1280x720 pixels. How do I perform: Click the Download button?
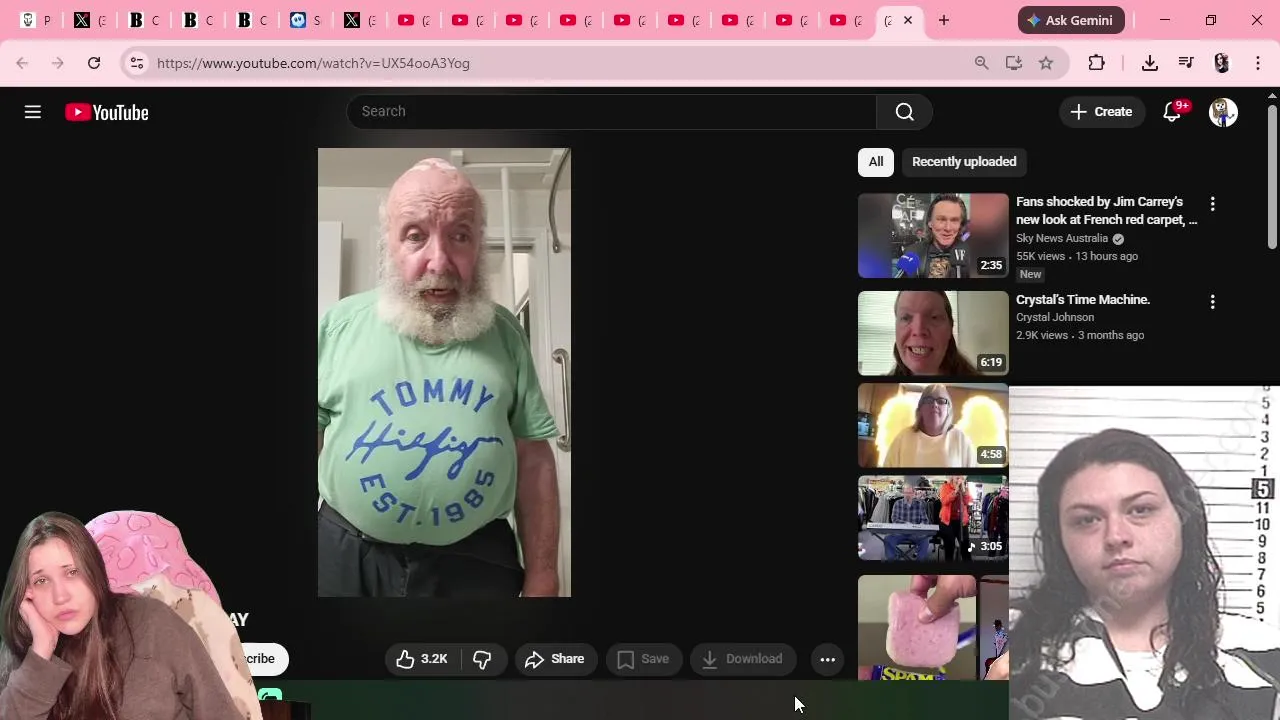743,659
